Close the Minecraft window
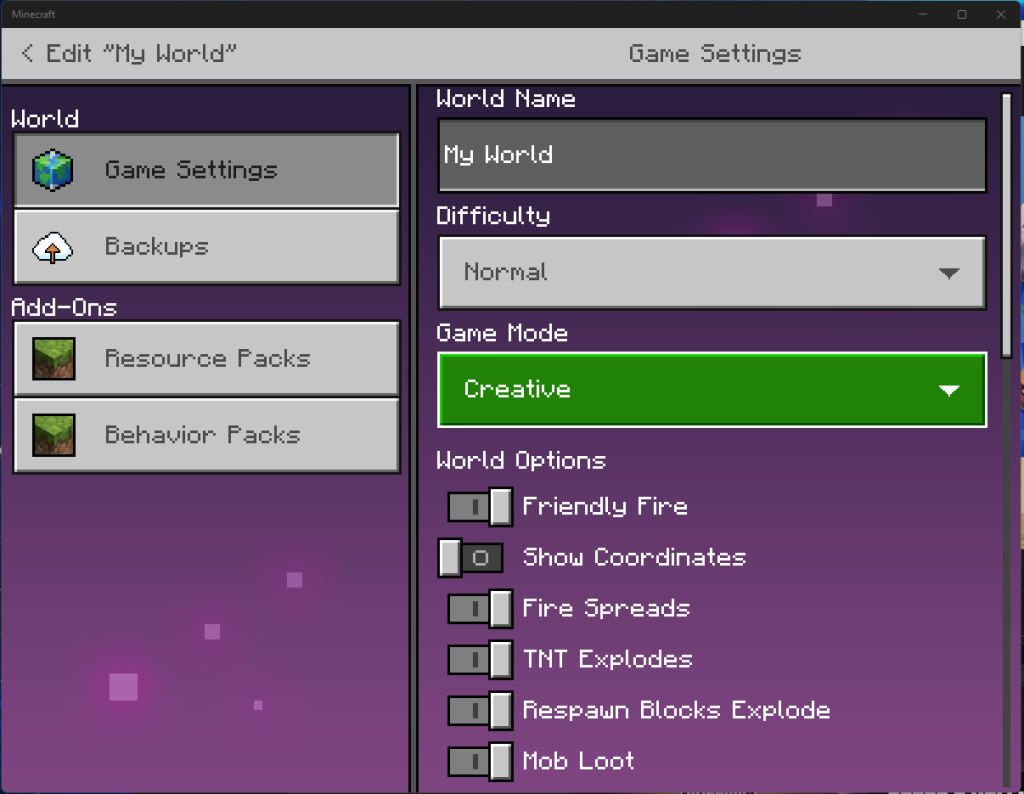The width and height of the screenshot is (1024, 794). tap(1001, 14)
